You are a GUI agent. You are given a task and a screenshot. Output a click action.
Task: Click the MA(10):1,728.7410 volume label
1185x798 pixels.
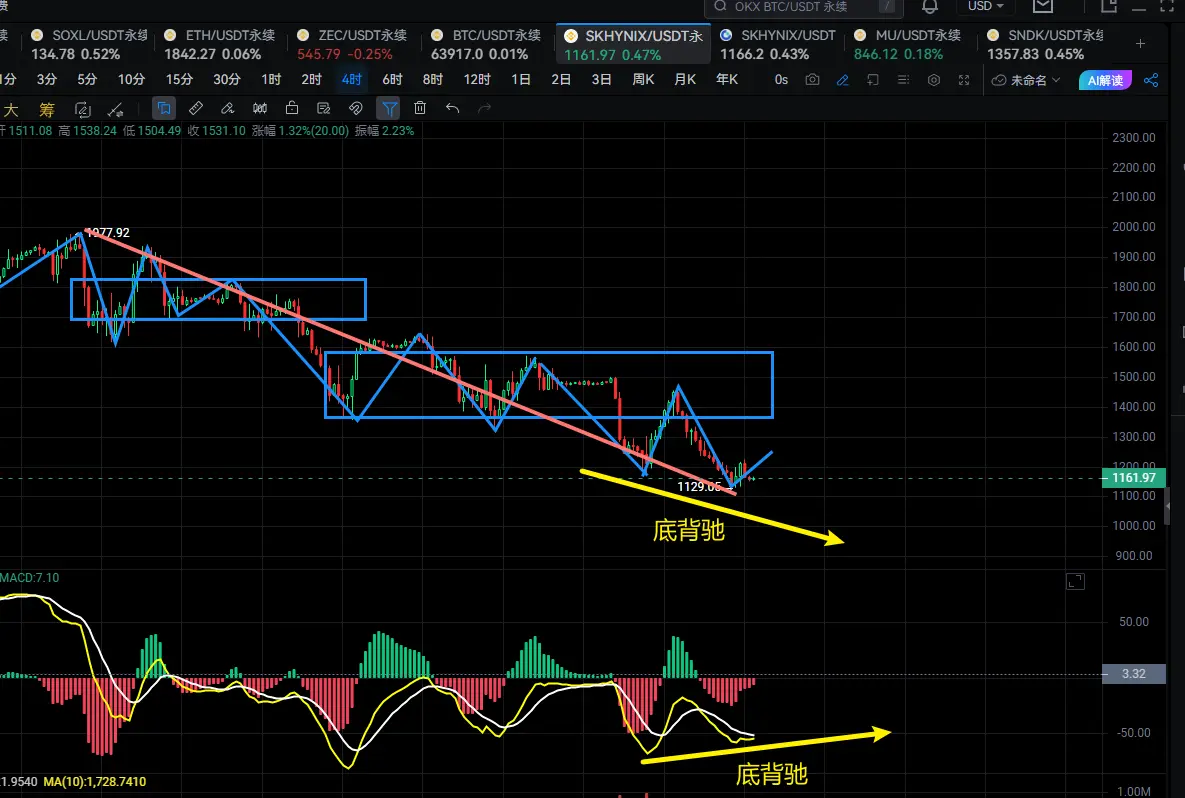94,781
